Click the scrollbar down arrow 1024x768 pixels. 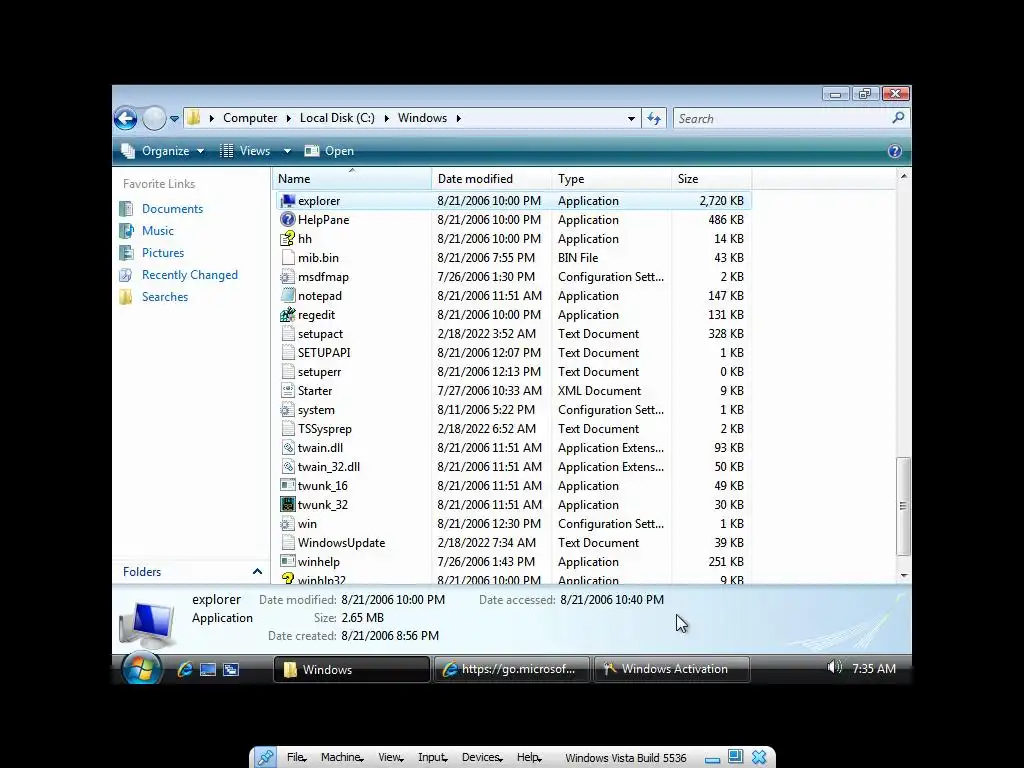[904, 575]
